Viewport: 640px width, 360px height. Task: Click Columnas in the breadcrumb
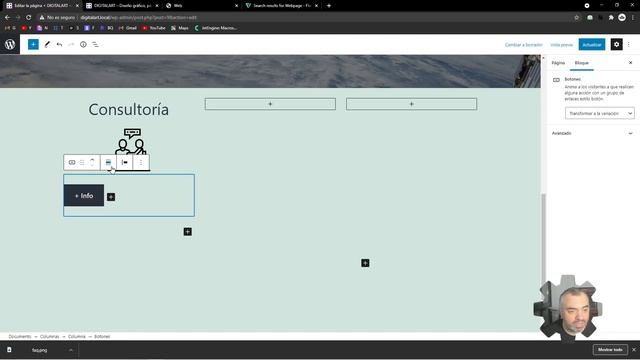[x=49, y=337]
